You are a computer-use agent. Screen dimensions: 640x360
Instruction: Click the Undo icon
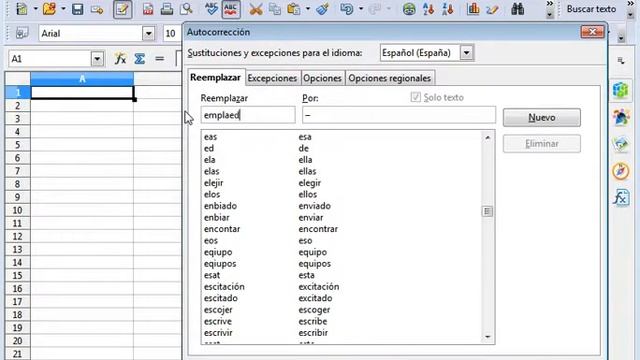[x=347, y=9]
